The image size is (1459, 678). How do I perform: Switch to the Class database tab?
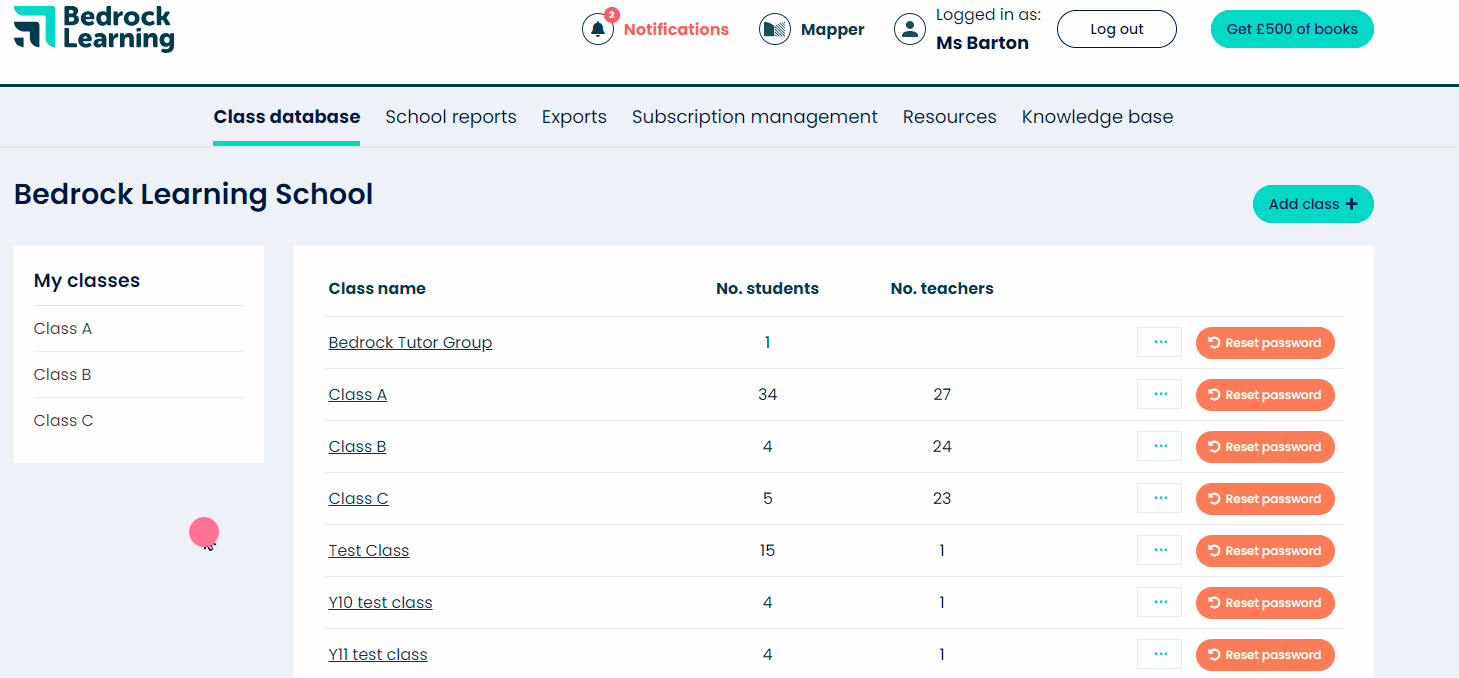pos(287,117)
